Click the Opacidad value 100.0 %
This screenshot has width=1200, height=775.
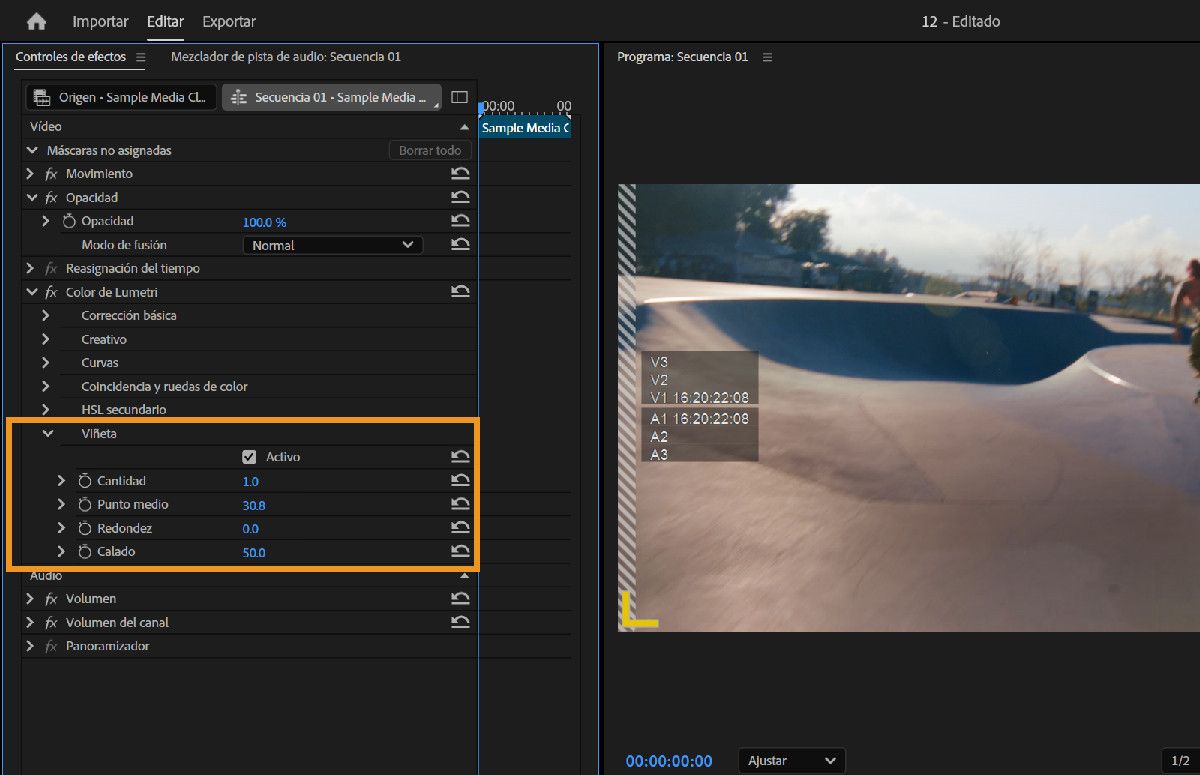[x=265, y=221]
